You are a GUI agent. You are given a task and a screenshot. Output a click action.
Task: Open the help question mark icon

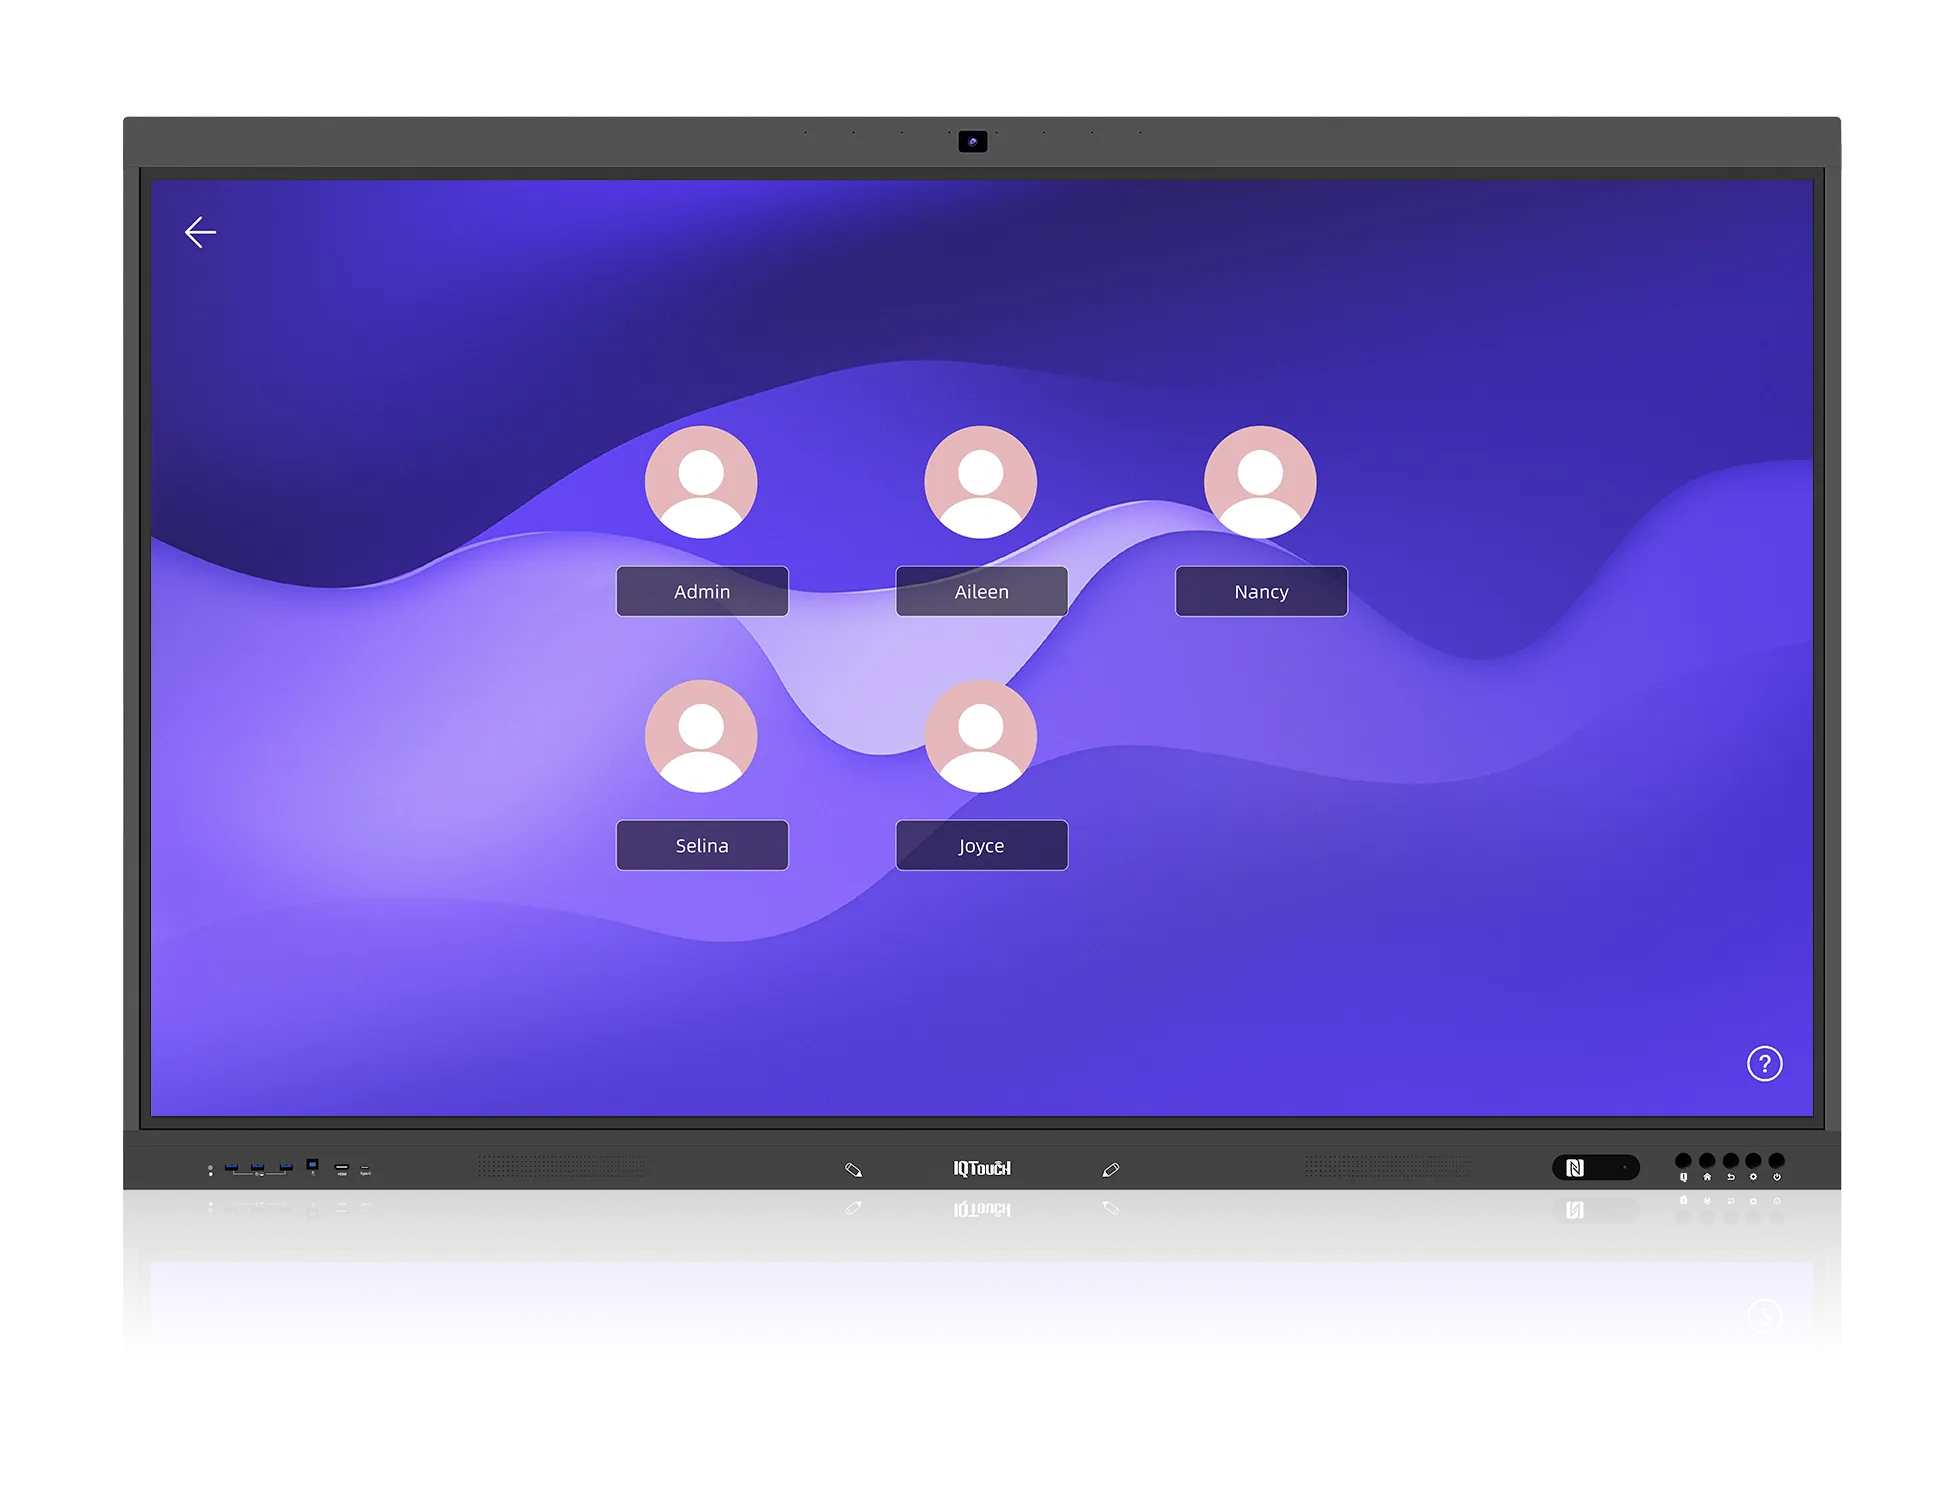[1764, 1063]
